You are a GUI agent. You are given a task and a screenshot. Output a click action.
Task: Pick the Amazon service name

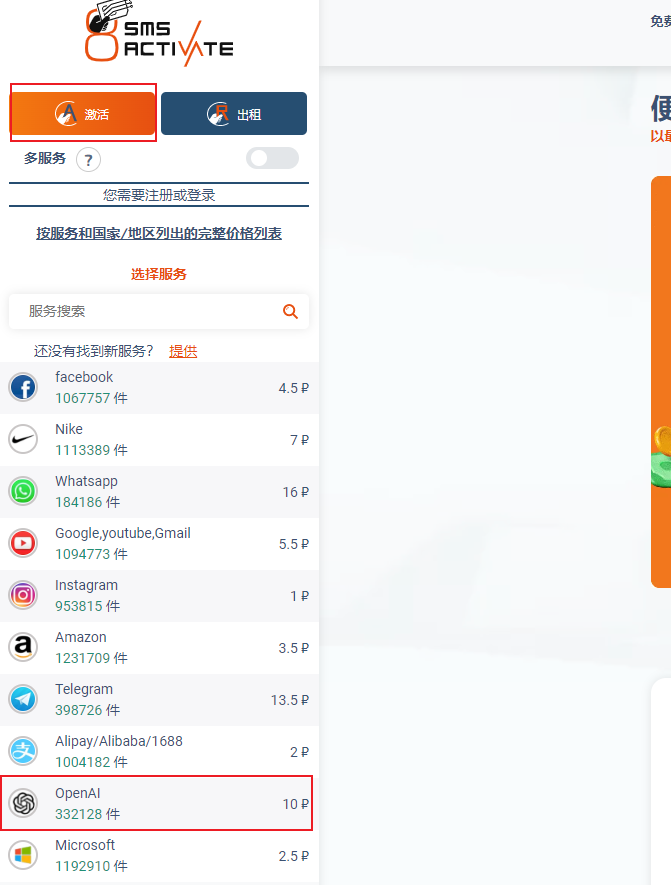[x=81, y=637]
